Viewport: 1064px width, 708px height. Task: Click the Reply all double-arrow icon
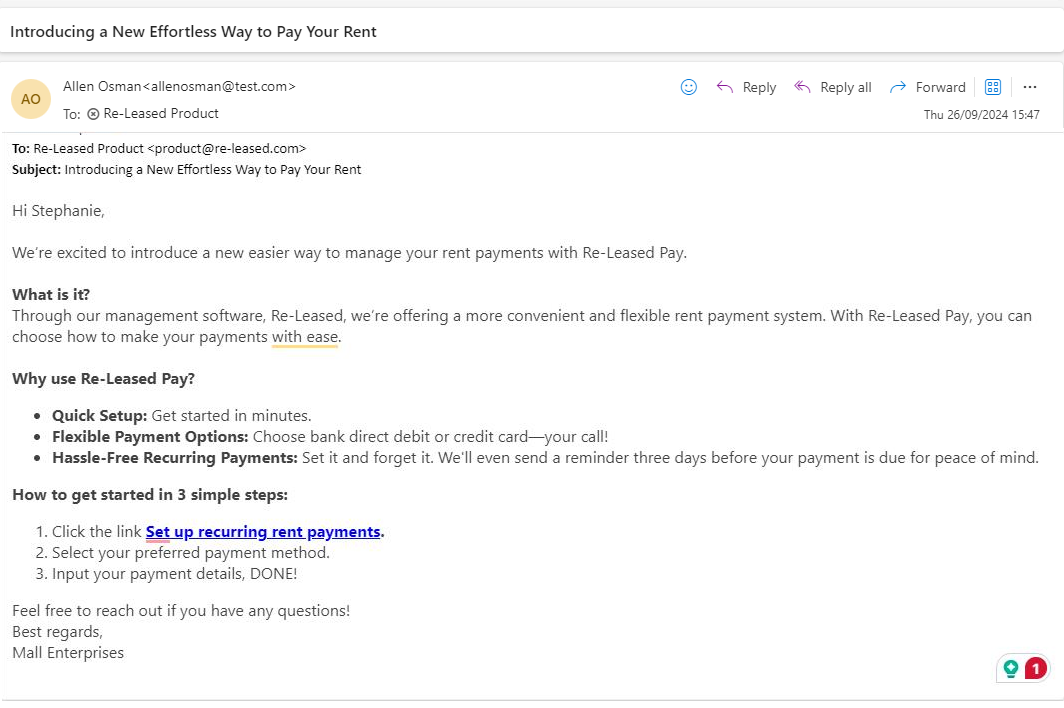click(802, 87)
